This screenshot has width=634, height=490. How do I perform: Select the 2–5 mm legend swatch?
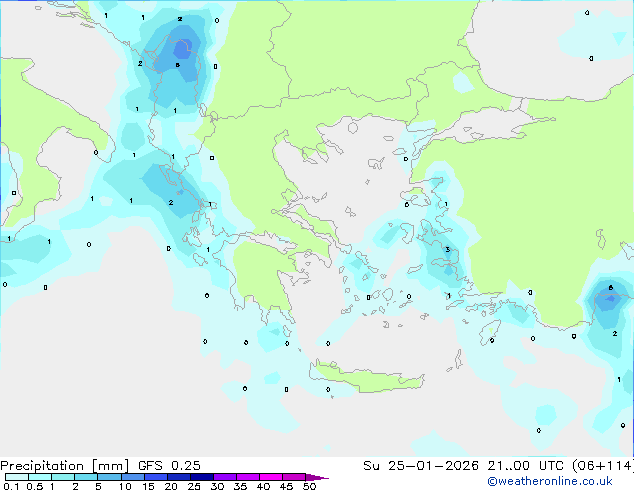(x=86, y=477)
